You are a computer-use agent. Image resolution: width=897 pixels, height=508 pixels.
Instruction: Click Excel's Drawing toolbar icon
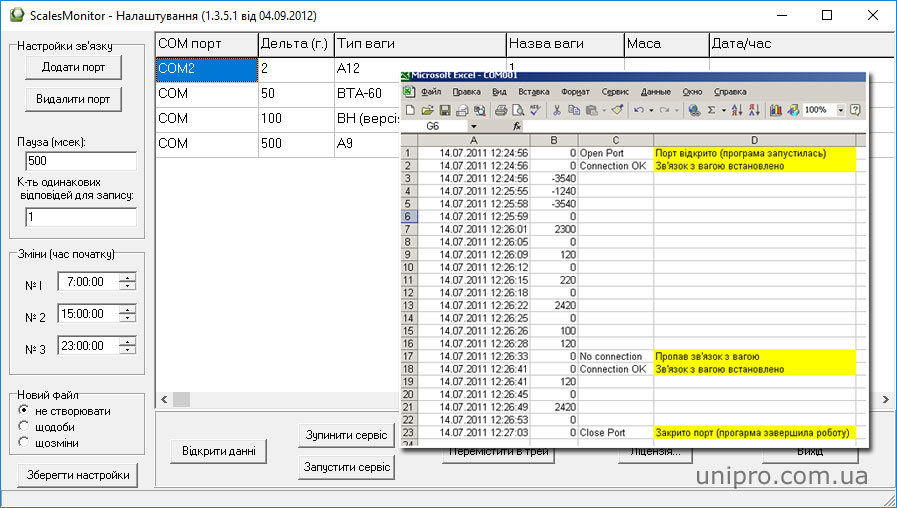click(793, 110)
